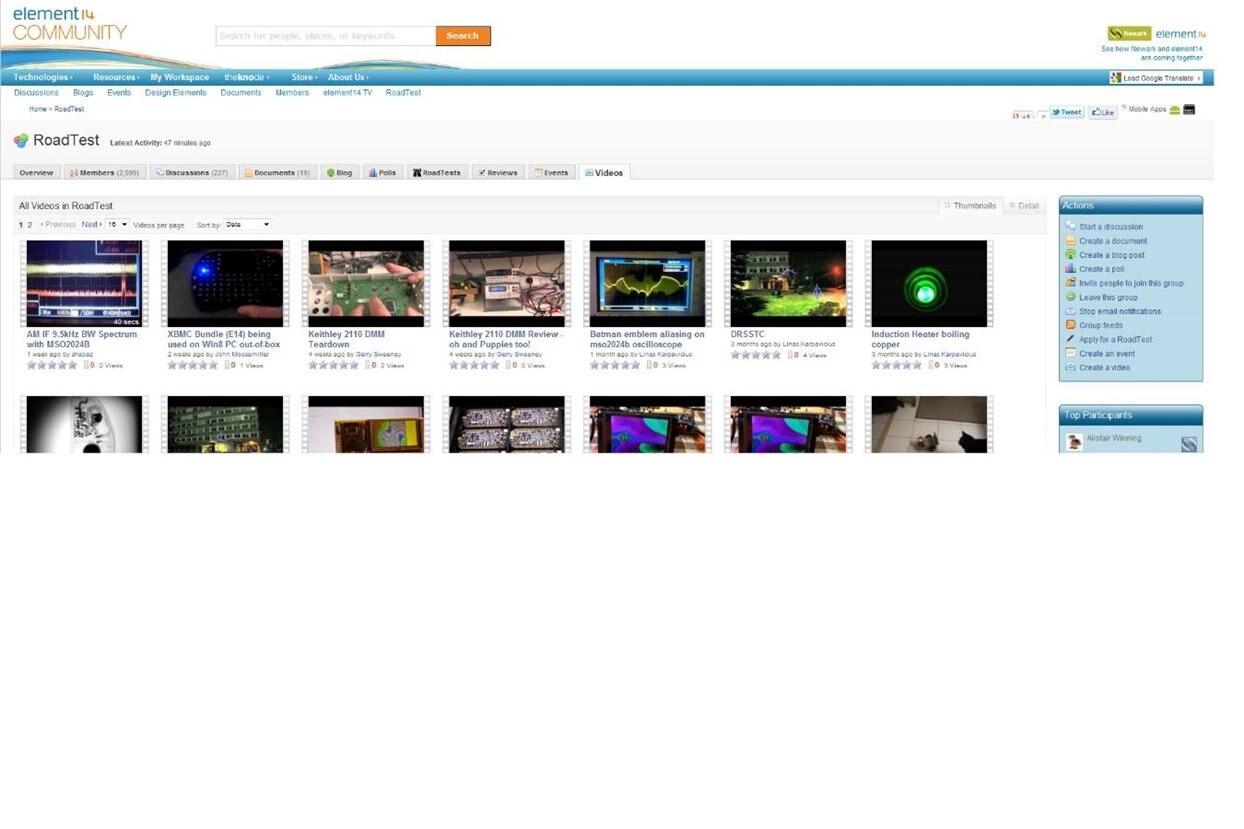
Task: Go to the Next videos page
Action: click(91, 225)
